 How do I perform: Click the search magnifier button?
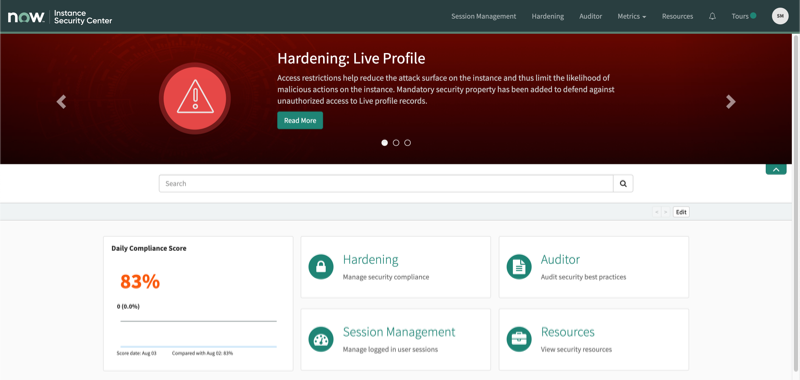(x=623, y=184)
